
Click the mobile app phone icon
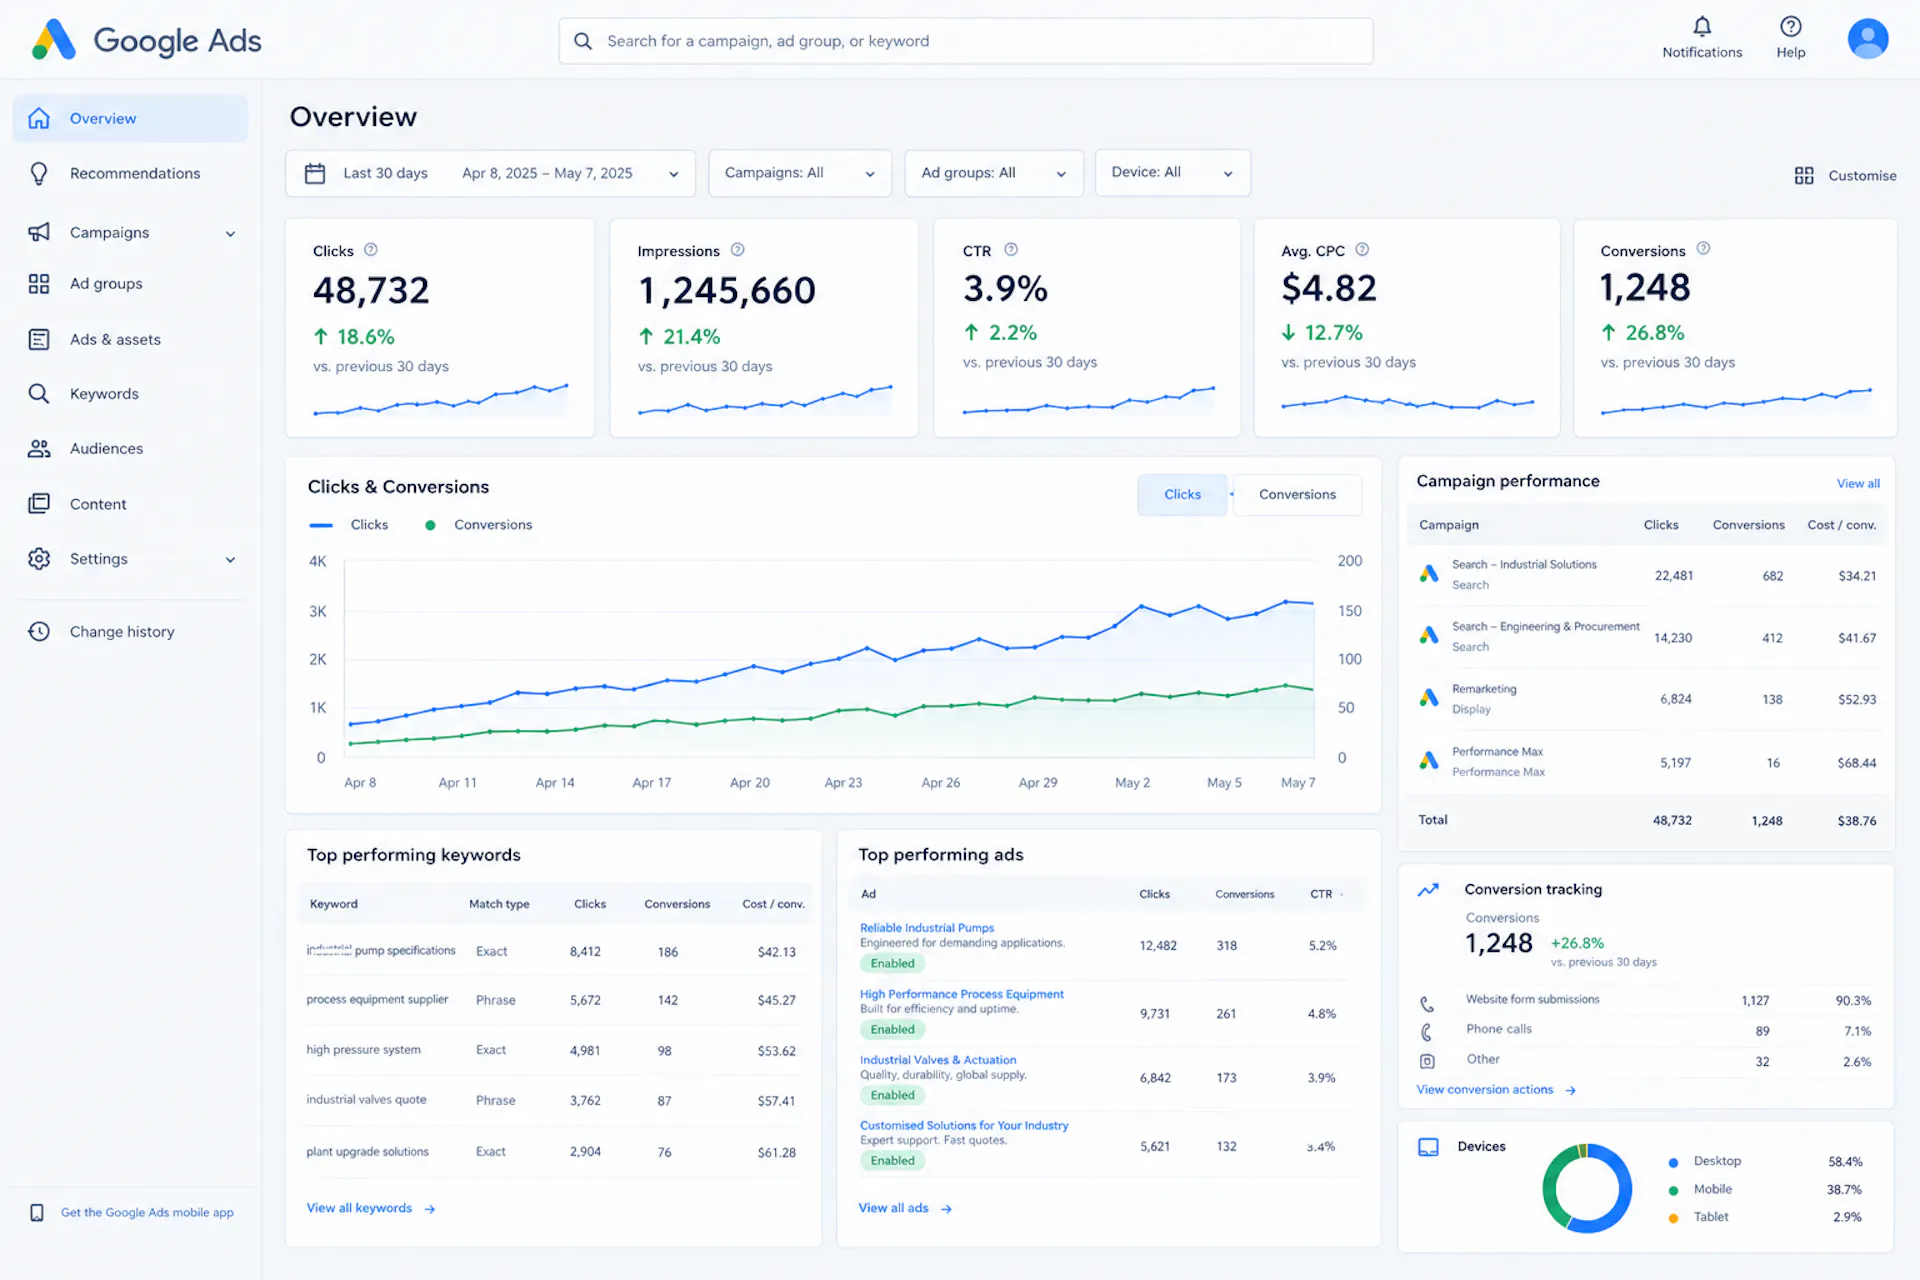[x=37, y=1213]
